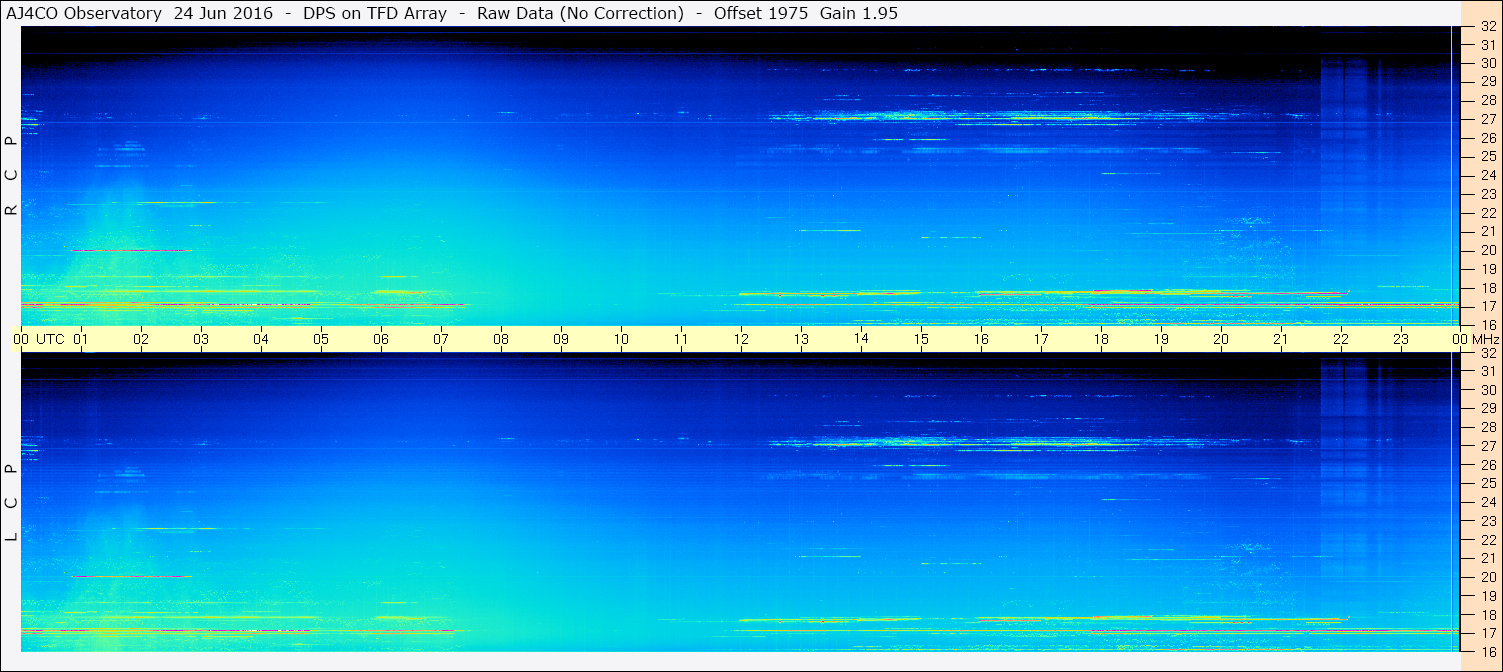Click the 'UTC' label on time axis
Viewport: 1503px width, 672px height.
point(50,339)
